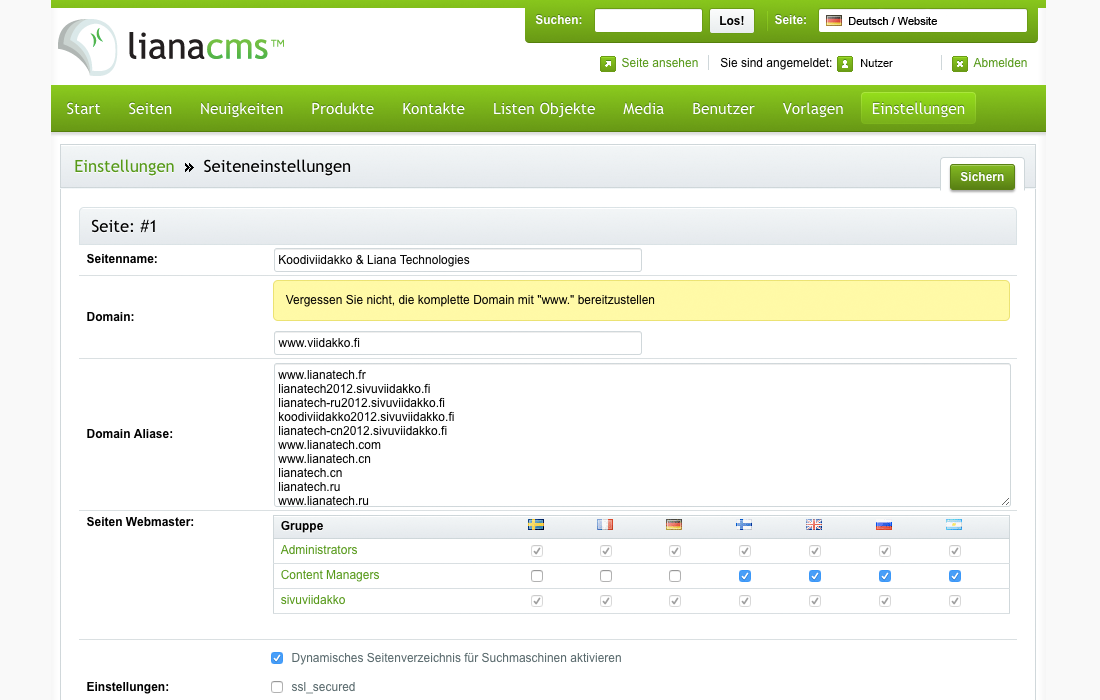Open the Administrators group link
The height and width of the screenshot is (700, 1100).
point(318,550)
